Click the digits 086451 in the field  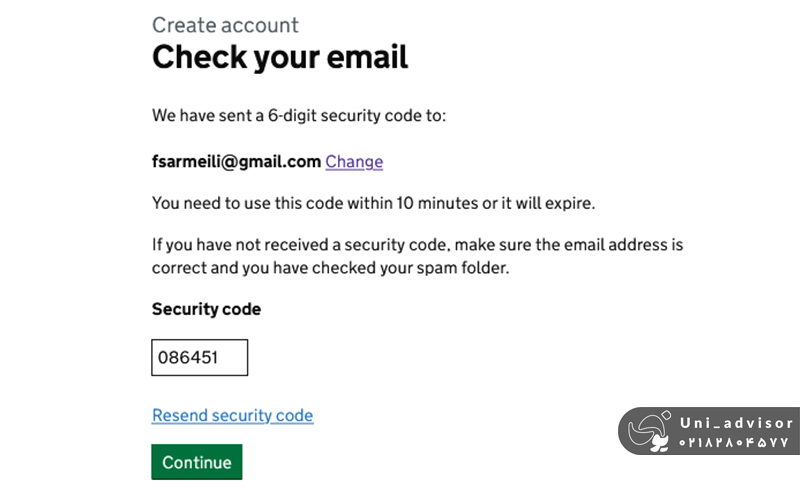[x=188, y=357]
